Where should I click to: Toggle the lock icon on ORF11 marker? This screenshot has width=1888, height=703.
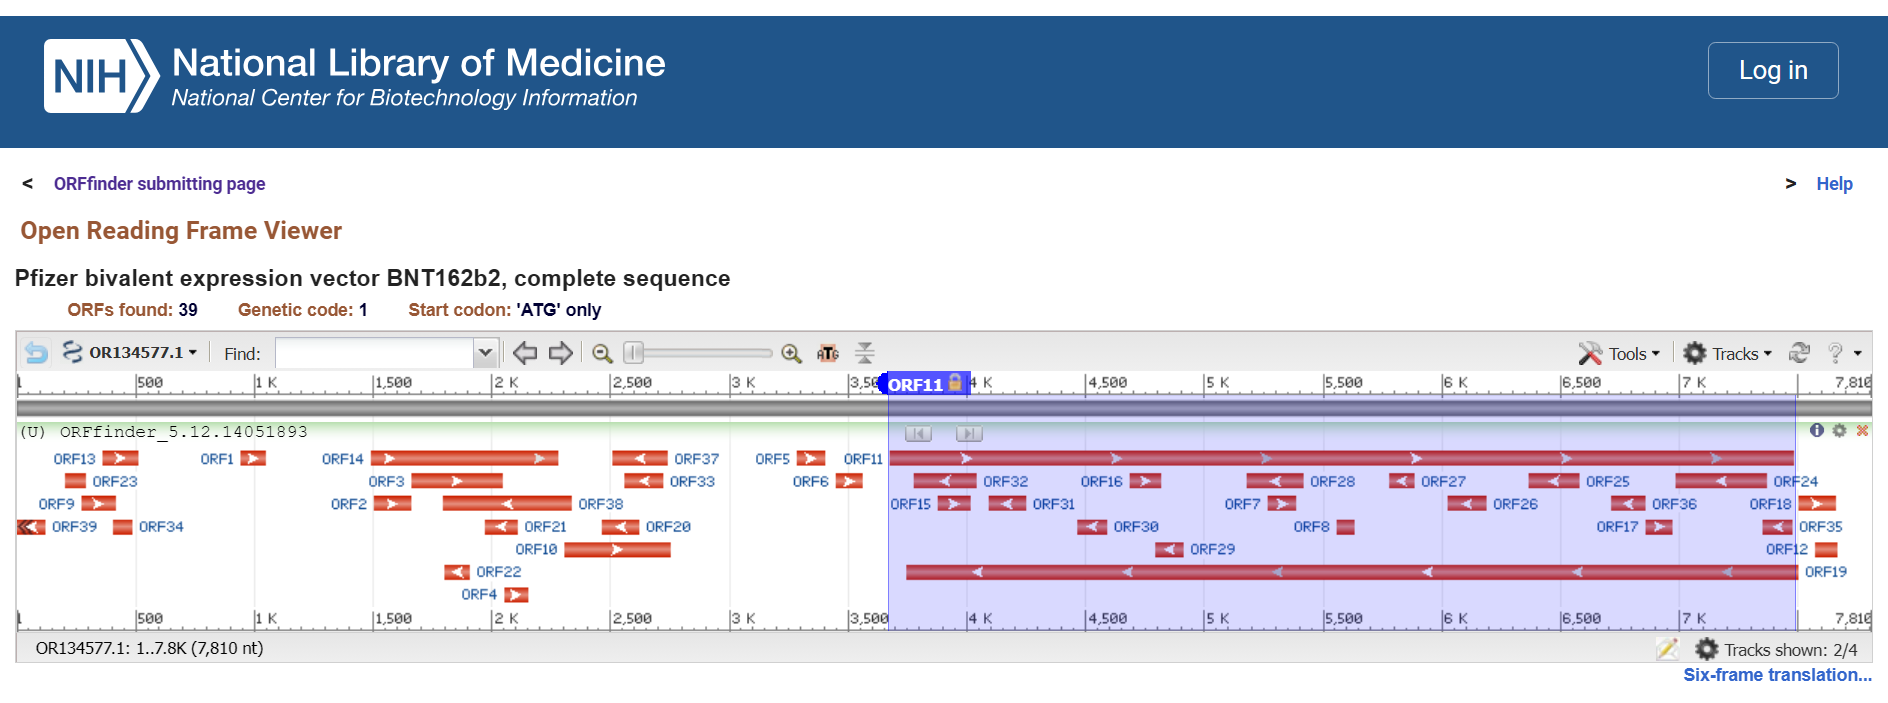[x=955, y=382]
